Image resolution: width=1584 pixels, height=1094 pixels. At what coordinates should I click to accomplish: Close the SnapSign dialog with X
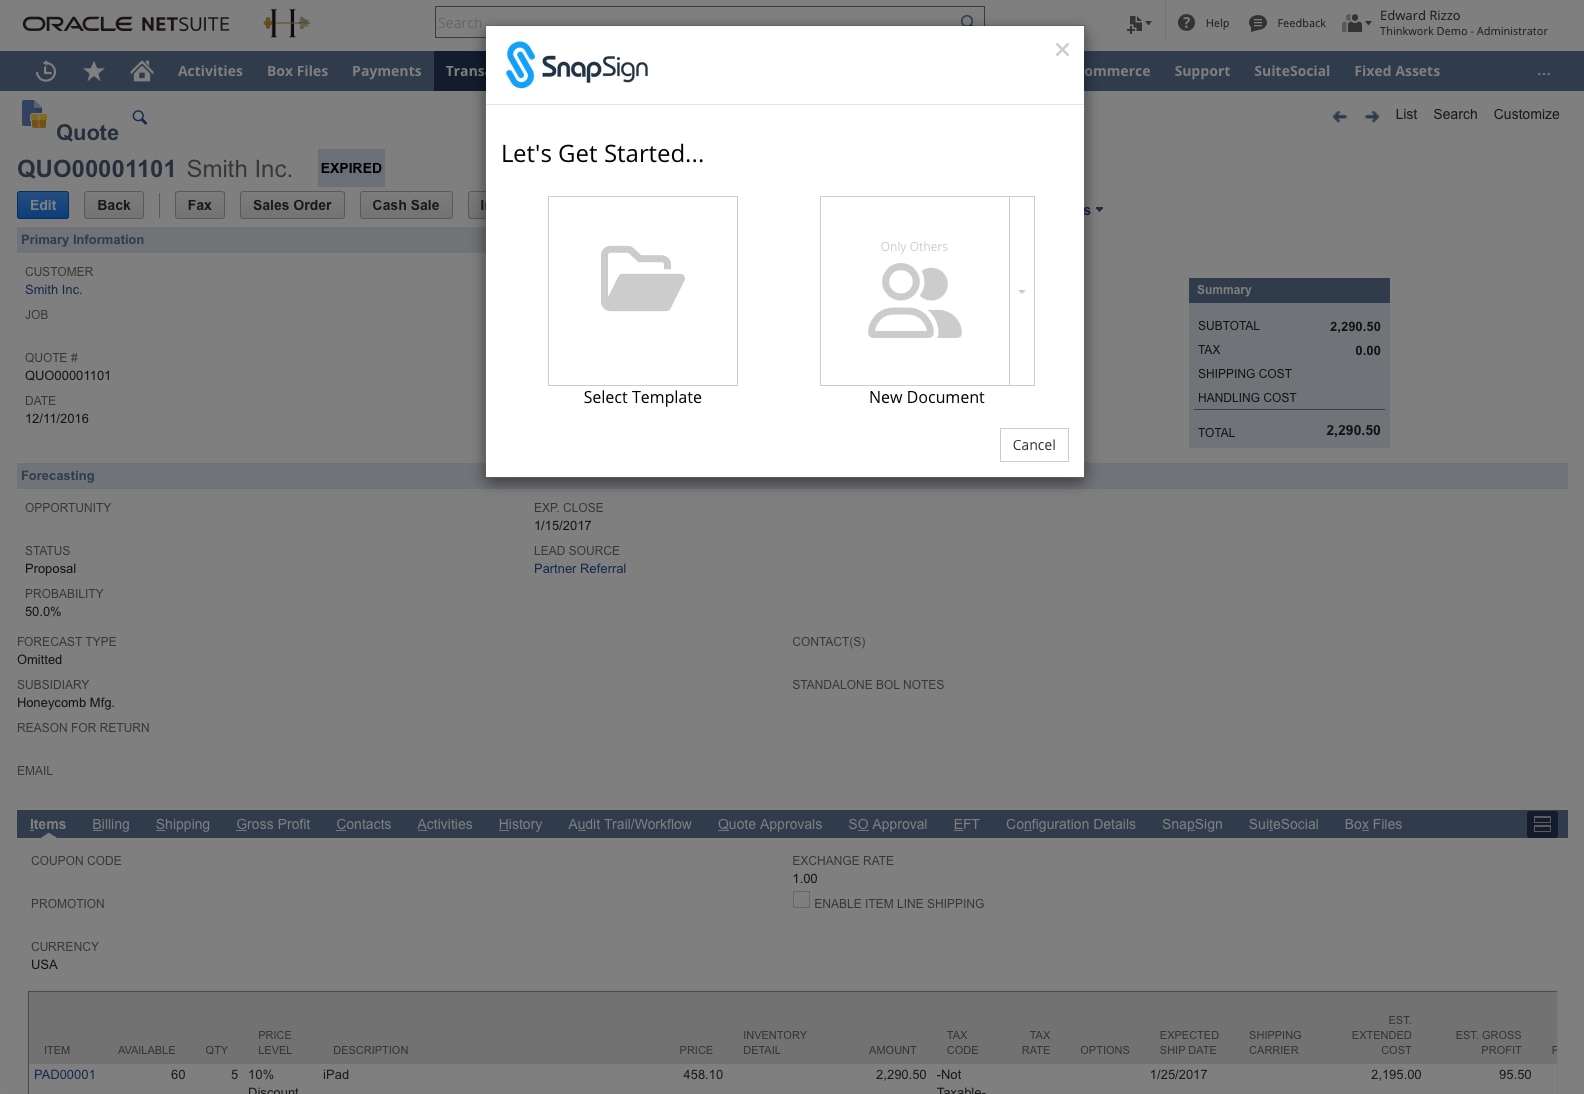(1062, 50)
